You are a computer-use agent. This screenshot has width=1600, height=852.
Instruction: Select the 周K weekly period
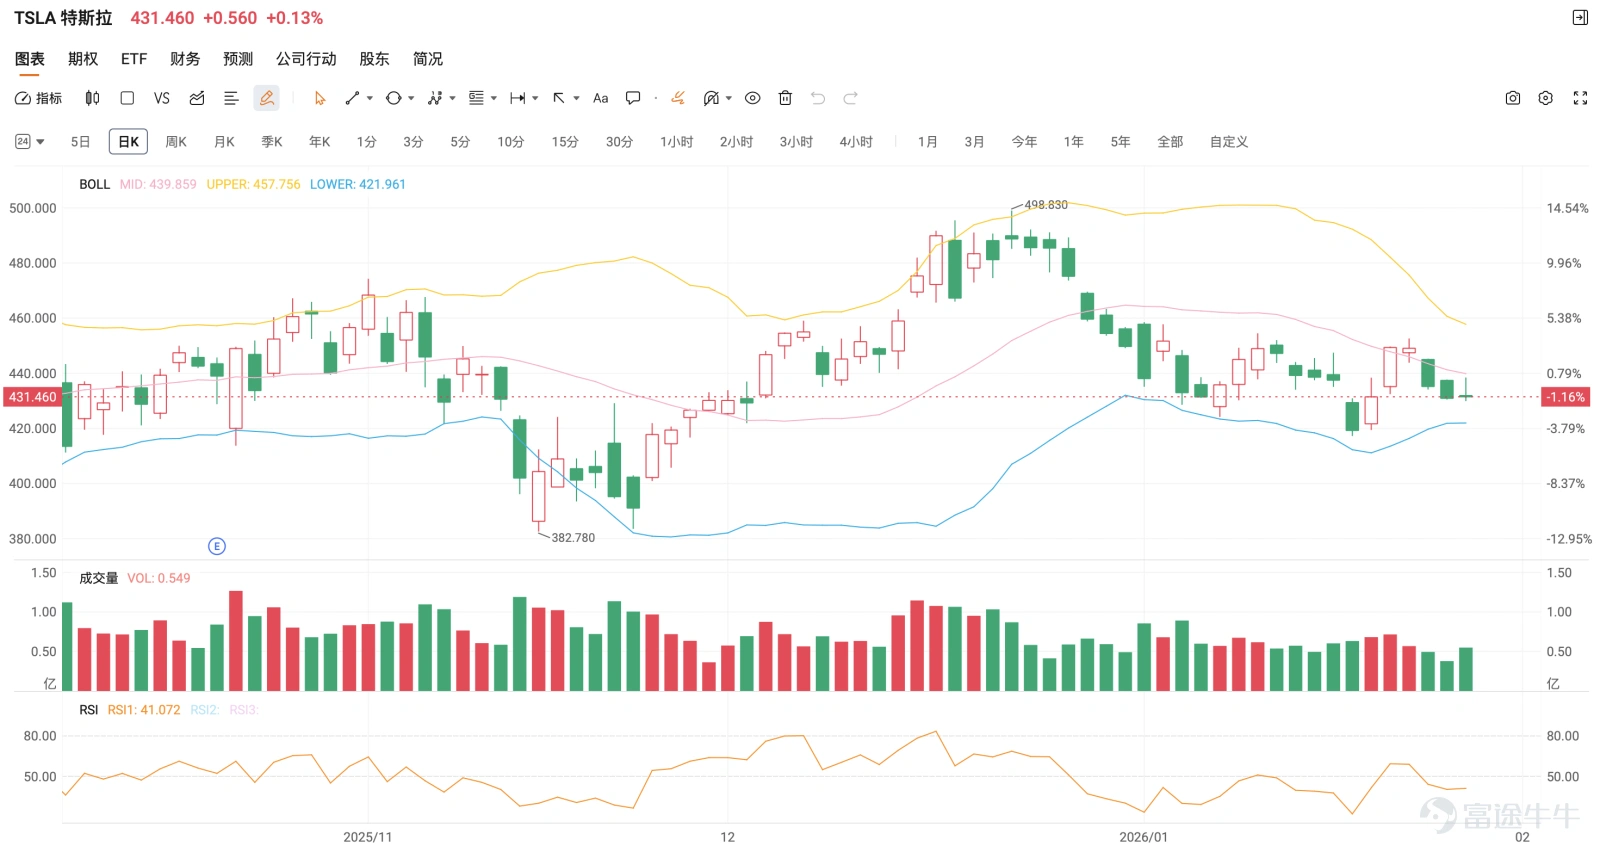[176, 142]
